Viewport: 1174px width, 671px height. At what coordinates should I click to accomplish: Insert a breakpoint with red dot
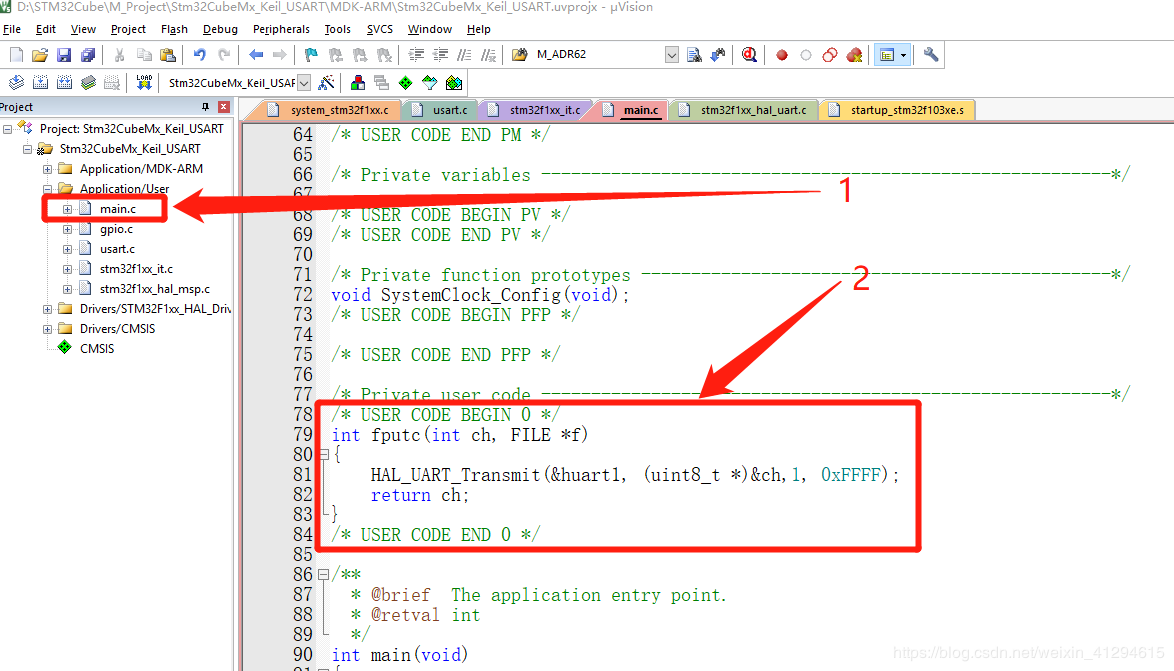pos(782,55)
